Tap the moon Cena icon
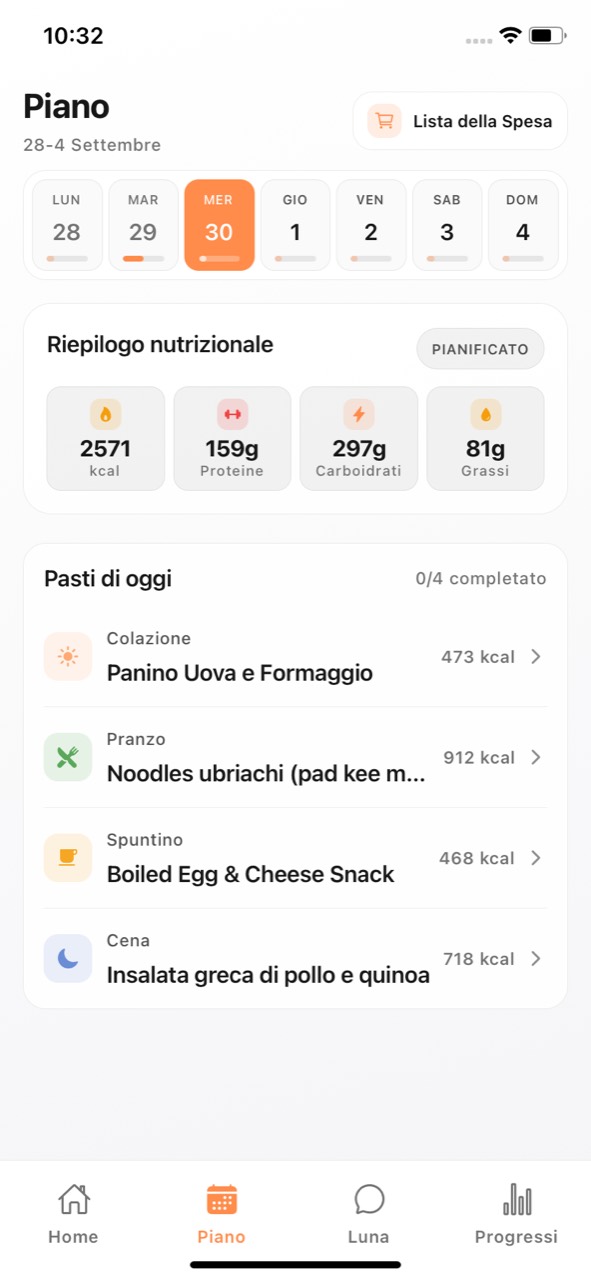591x1280 pixels. click(68, 959)
